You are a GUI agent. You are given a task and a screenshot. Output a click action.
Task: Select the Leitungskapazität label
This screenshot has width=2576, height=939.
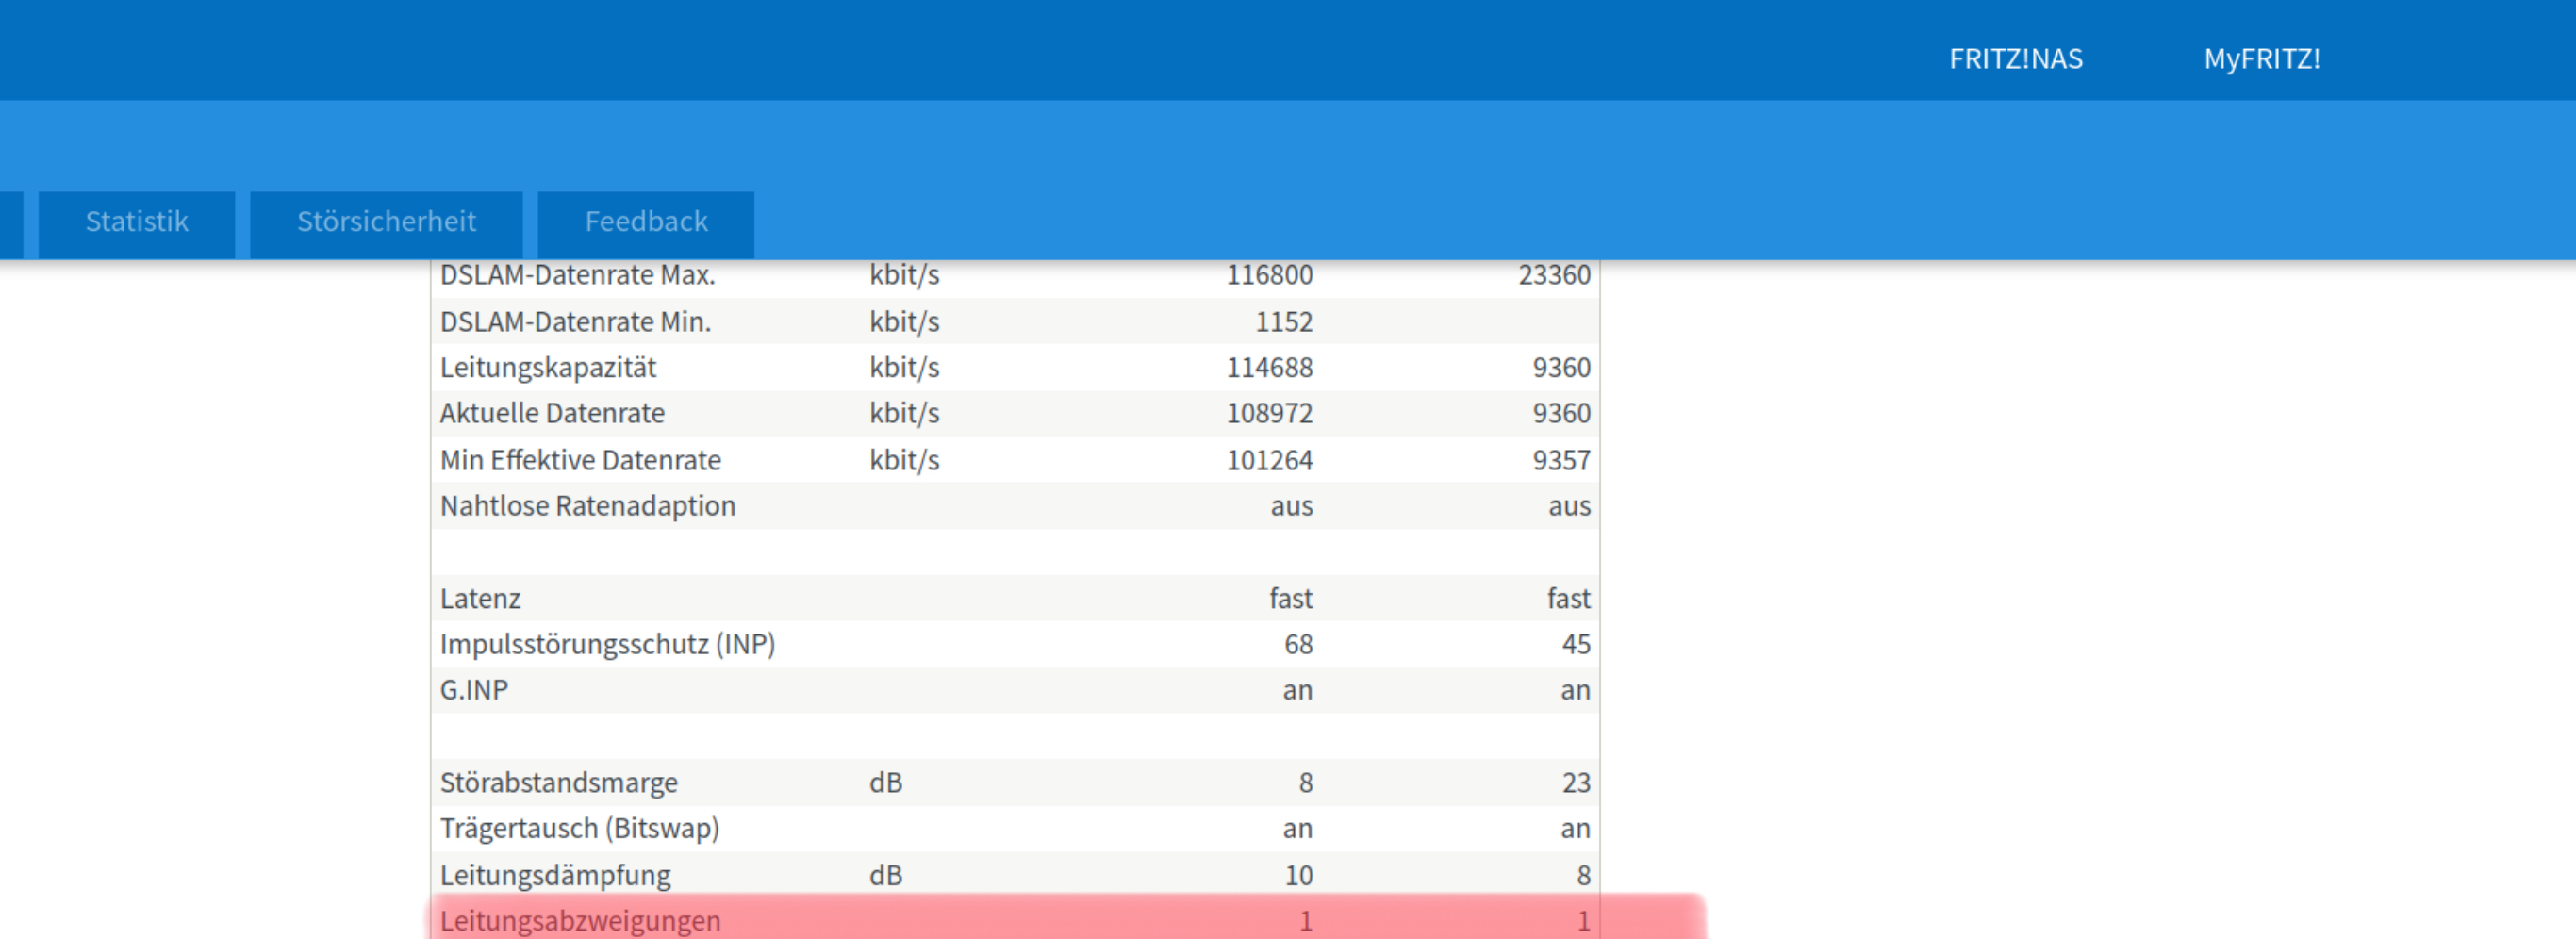548,368
